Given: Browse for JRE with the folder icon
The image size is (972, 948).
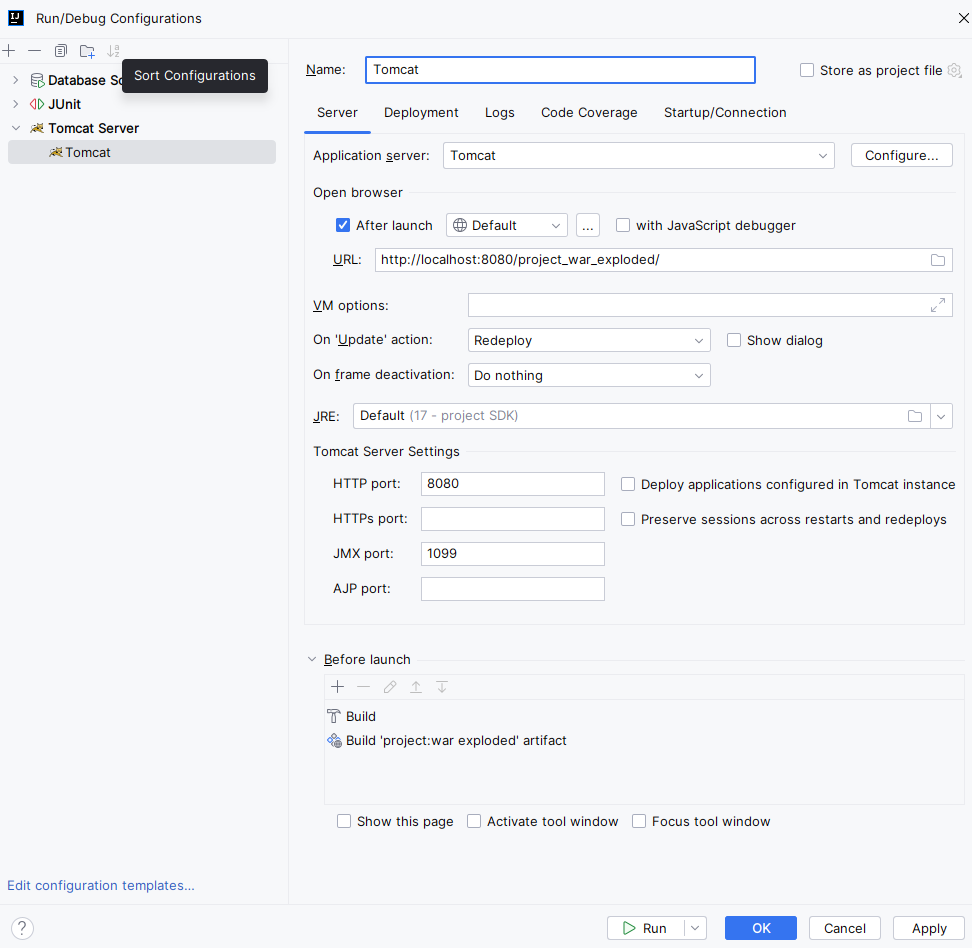Looking at the screenshot, I should tap(915, 416).
